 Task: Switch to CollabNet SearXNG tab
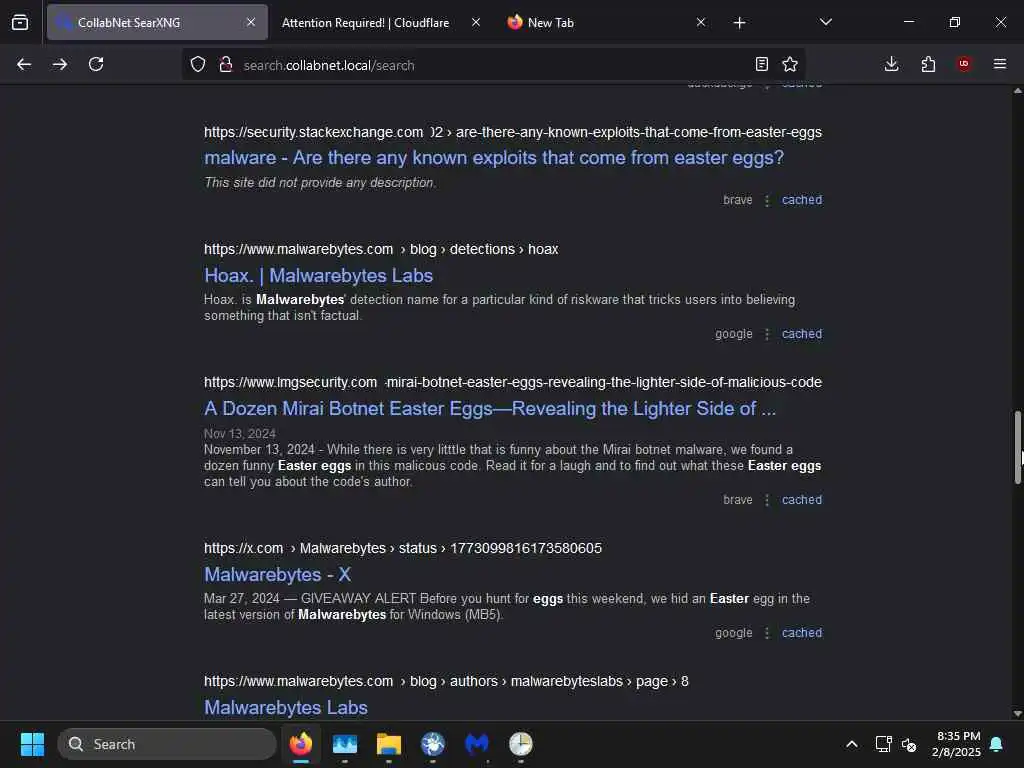(157, 22)
